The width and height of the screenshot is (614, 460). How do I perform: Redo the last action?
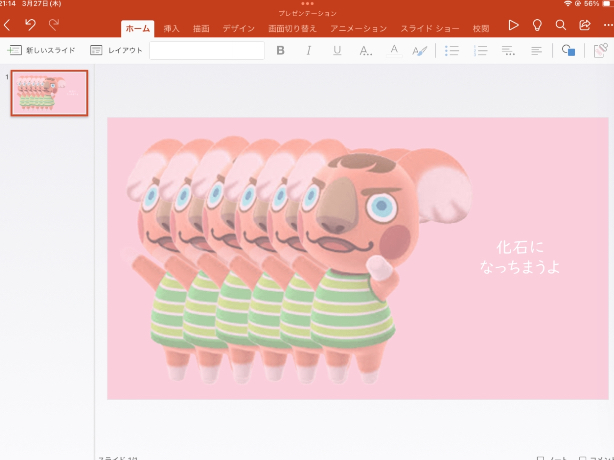pyautogui.click(x=54, y=25)
